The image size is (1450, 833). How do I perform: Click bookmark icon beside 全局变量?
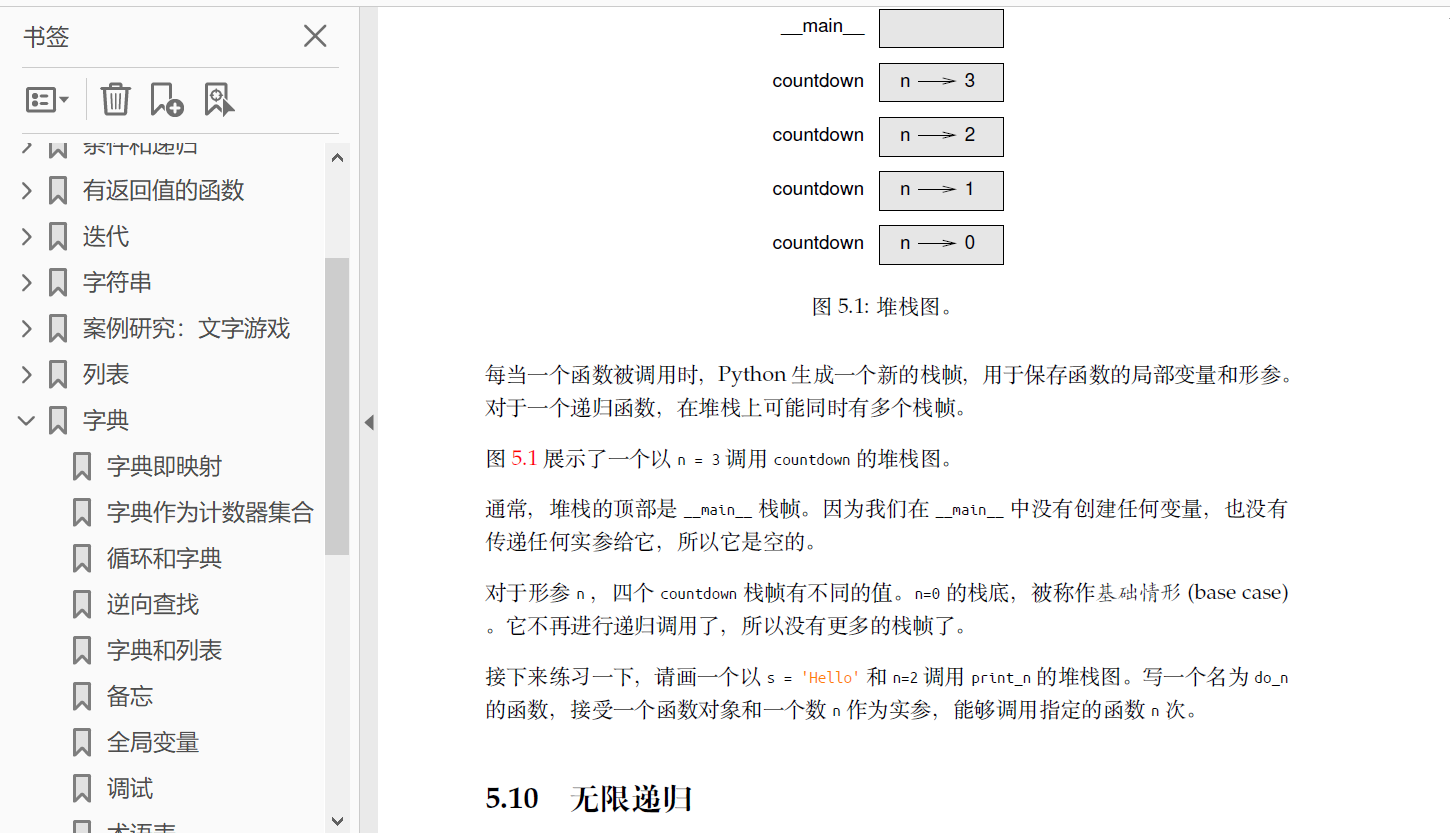tap(82, 742)
